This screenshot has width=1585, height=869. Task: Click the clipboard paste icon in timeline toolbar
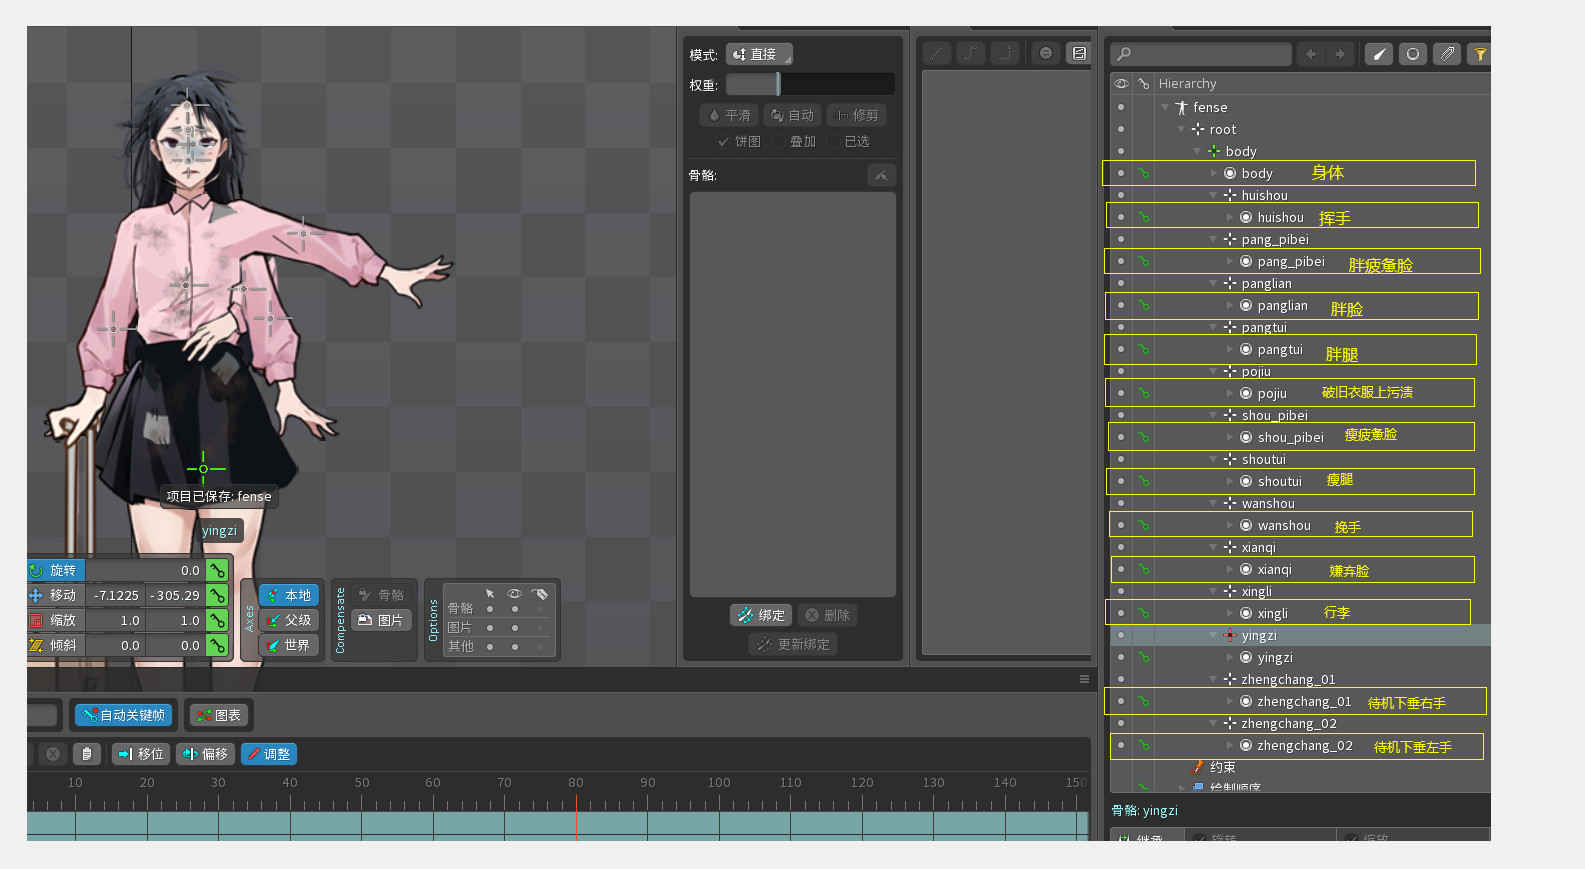[x=87, y=754]
